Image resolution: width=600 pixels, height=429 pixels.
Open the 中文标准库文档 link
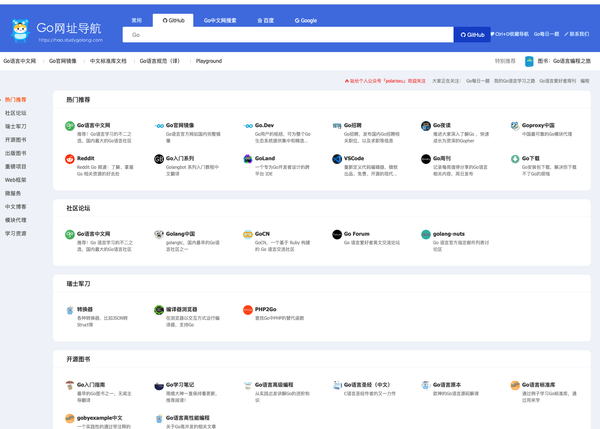coord(108,61)
